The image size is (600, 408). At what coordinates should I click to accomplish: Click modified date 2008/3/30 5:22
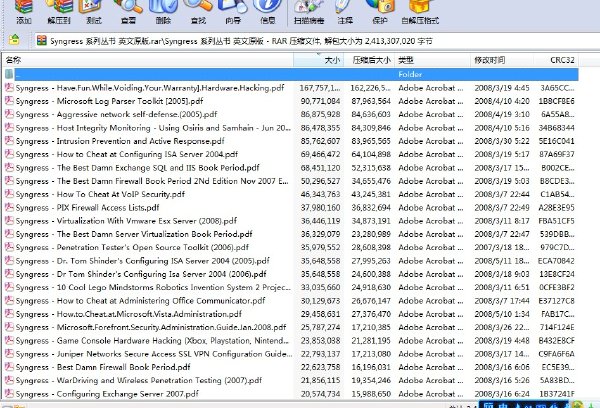point(502,141)
